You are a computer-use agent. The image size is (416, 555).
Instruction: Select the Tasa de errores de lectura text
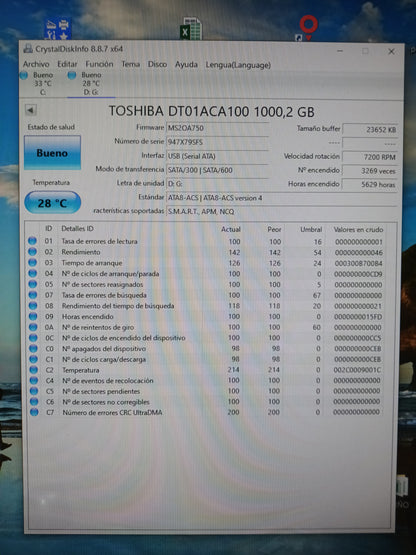click(99, 241)
